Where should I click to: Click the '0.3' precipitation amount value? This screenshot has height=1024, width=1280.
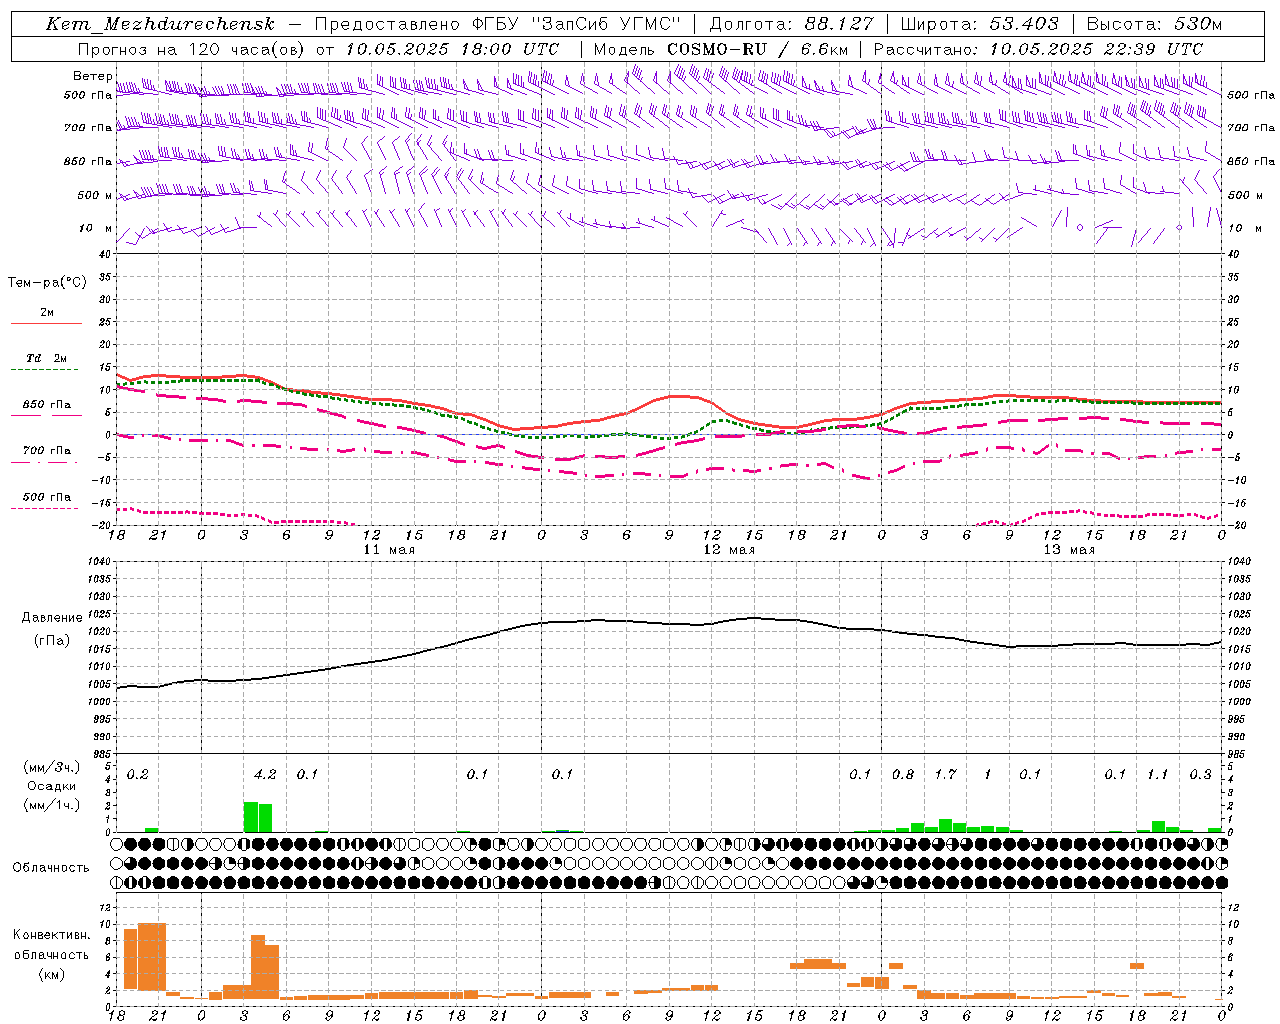tap(1200, 775)
